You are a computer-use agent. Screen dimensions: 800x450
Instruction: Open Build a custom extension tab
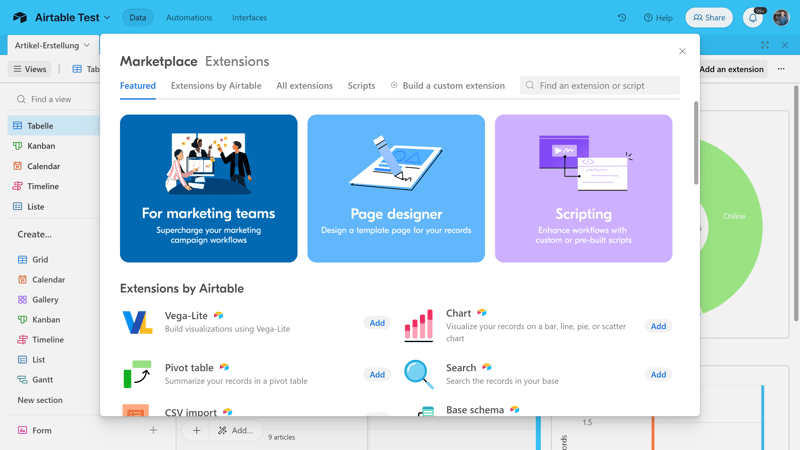[x=448, y=86]
